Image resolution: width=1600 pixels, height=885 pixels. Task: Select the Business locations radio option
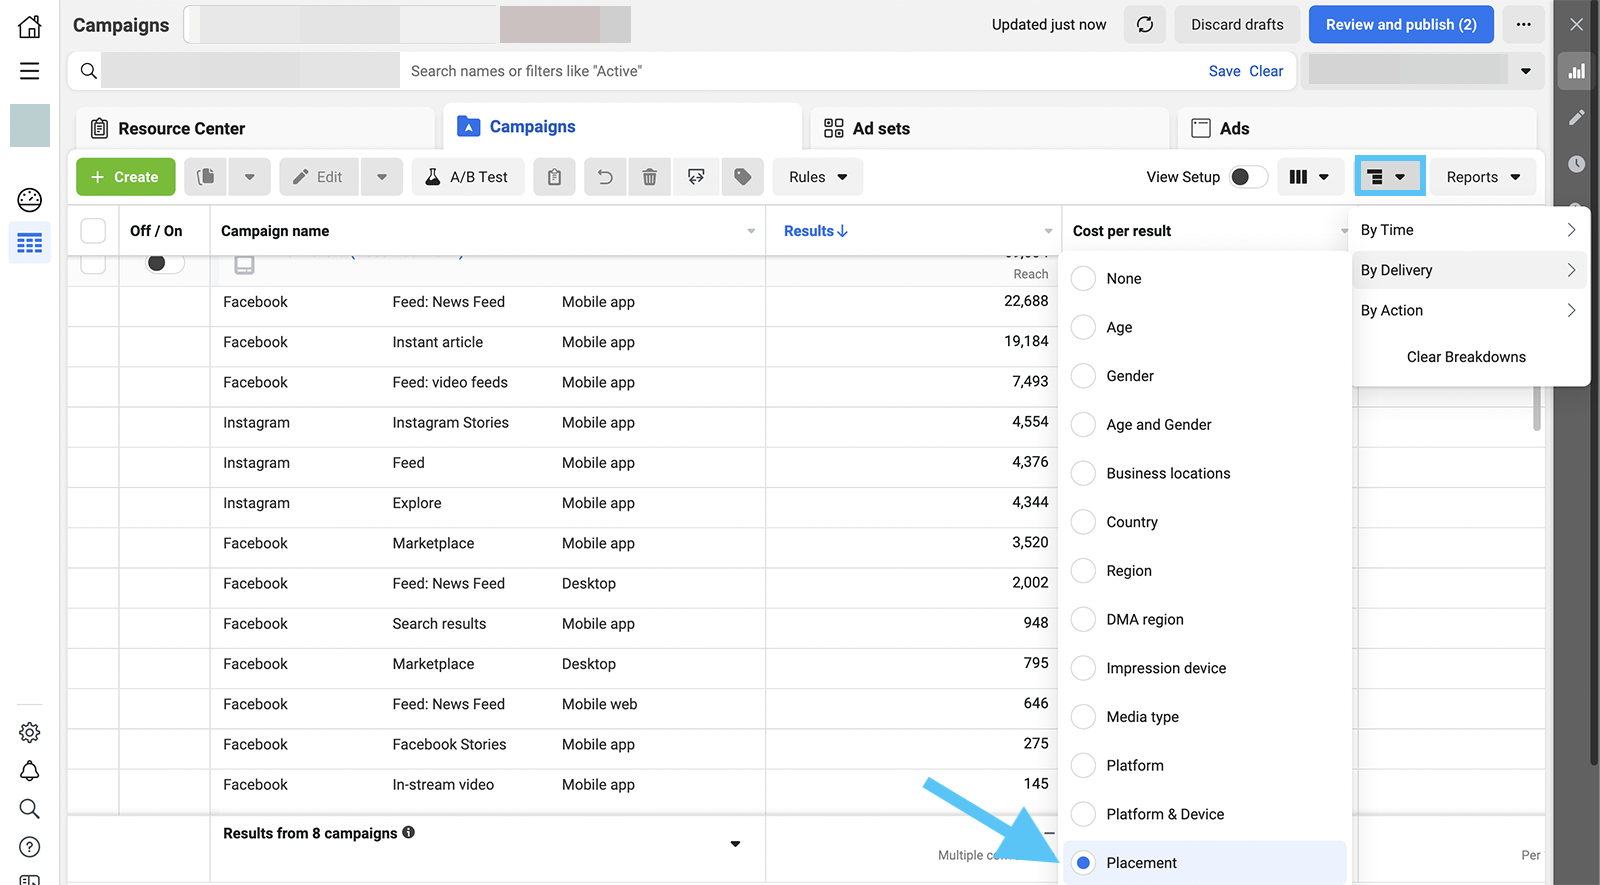(1083, 473)
